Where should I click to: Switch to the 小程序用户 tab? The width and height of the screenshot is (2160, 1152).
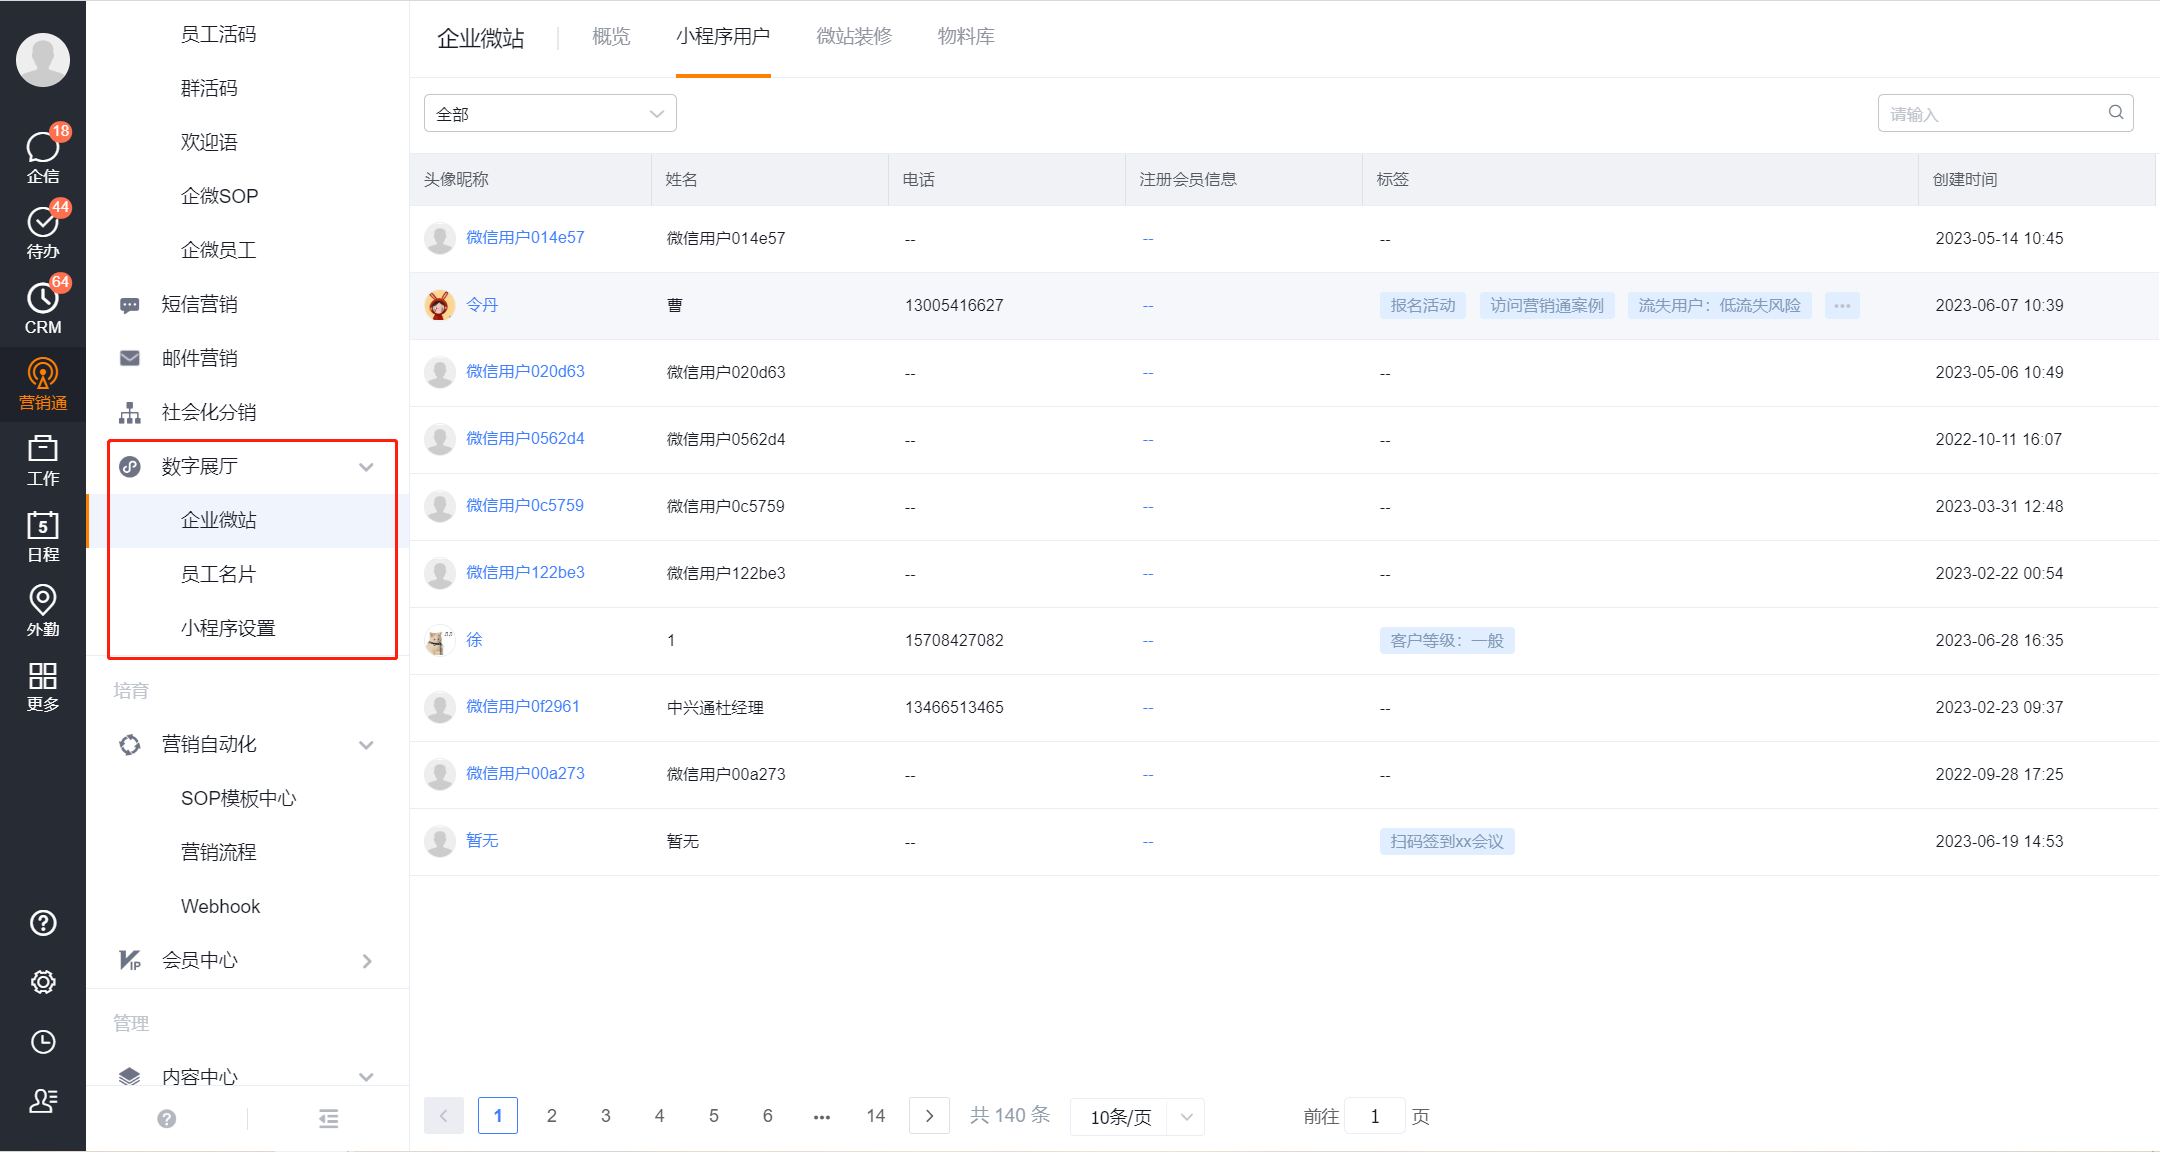(x=723, y=37)
